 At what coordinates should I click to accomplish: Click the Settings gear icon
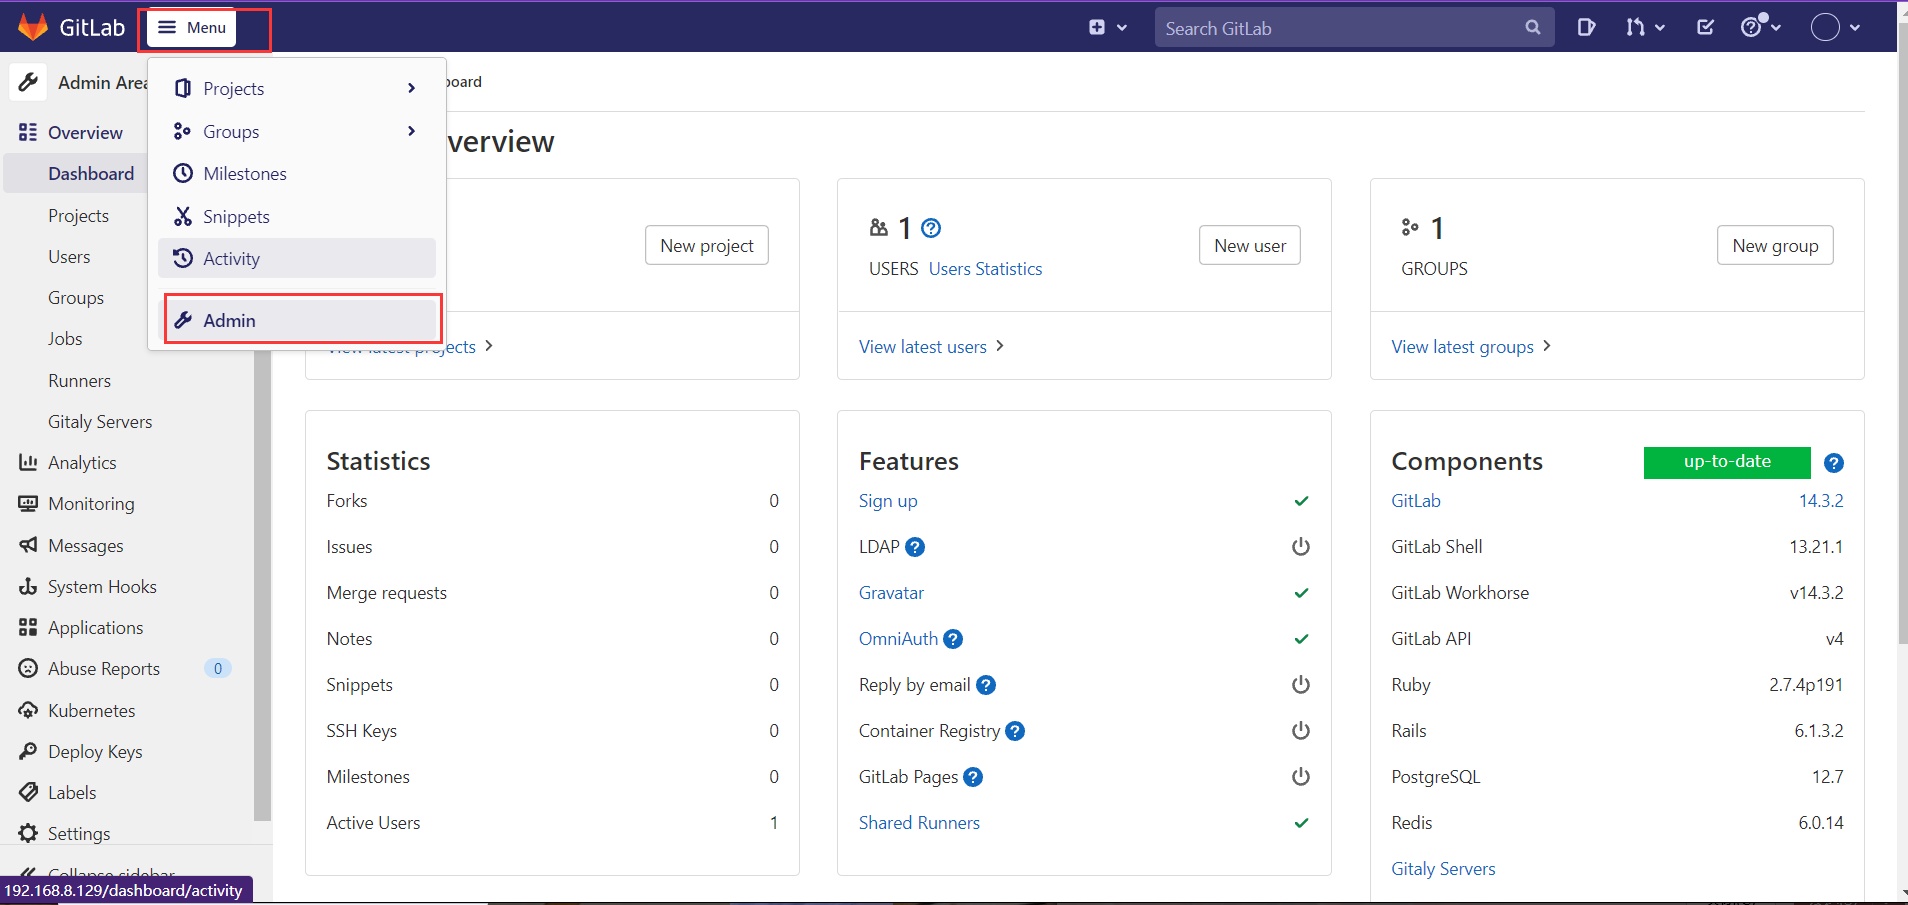click(28, 833)
